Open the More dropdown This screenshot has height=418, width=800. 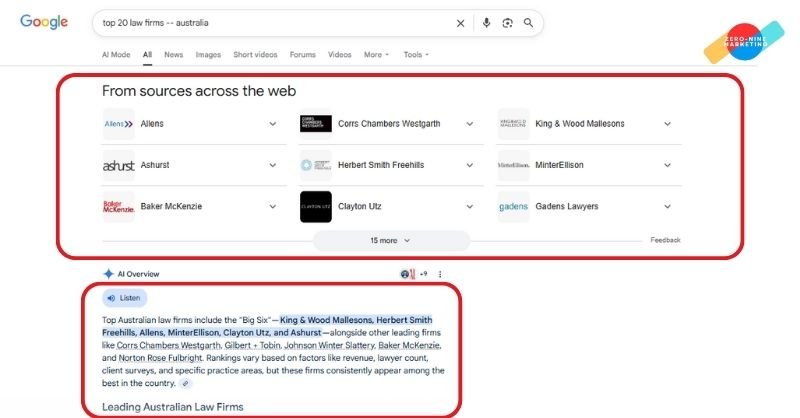click(377, 55)
